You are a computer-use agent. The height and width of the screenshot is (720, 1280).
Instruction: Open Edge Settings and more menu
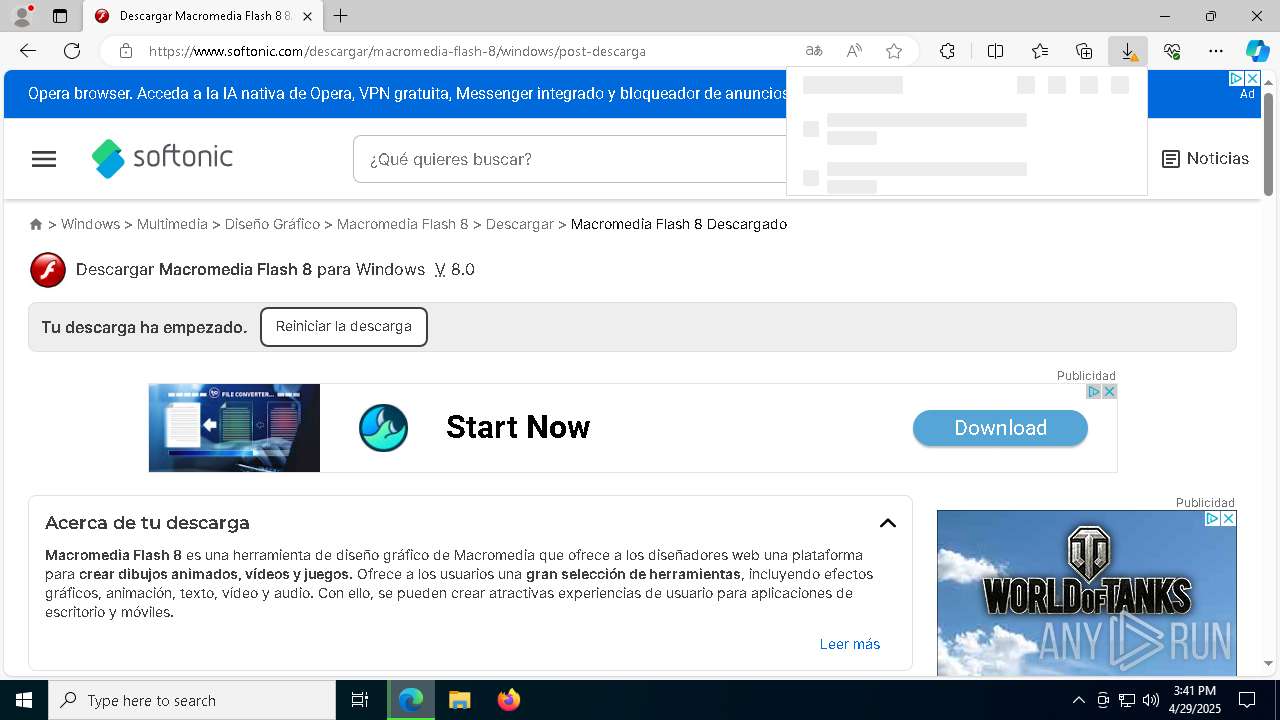point(1215,51)
